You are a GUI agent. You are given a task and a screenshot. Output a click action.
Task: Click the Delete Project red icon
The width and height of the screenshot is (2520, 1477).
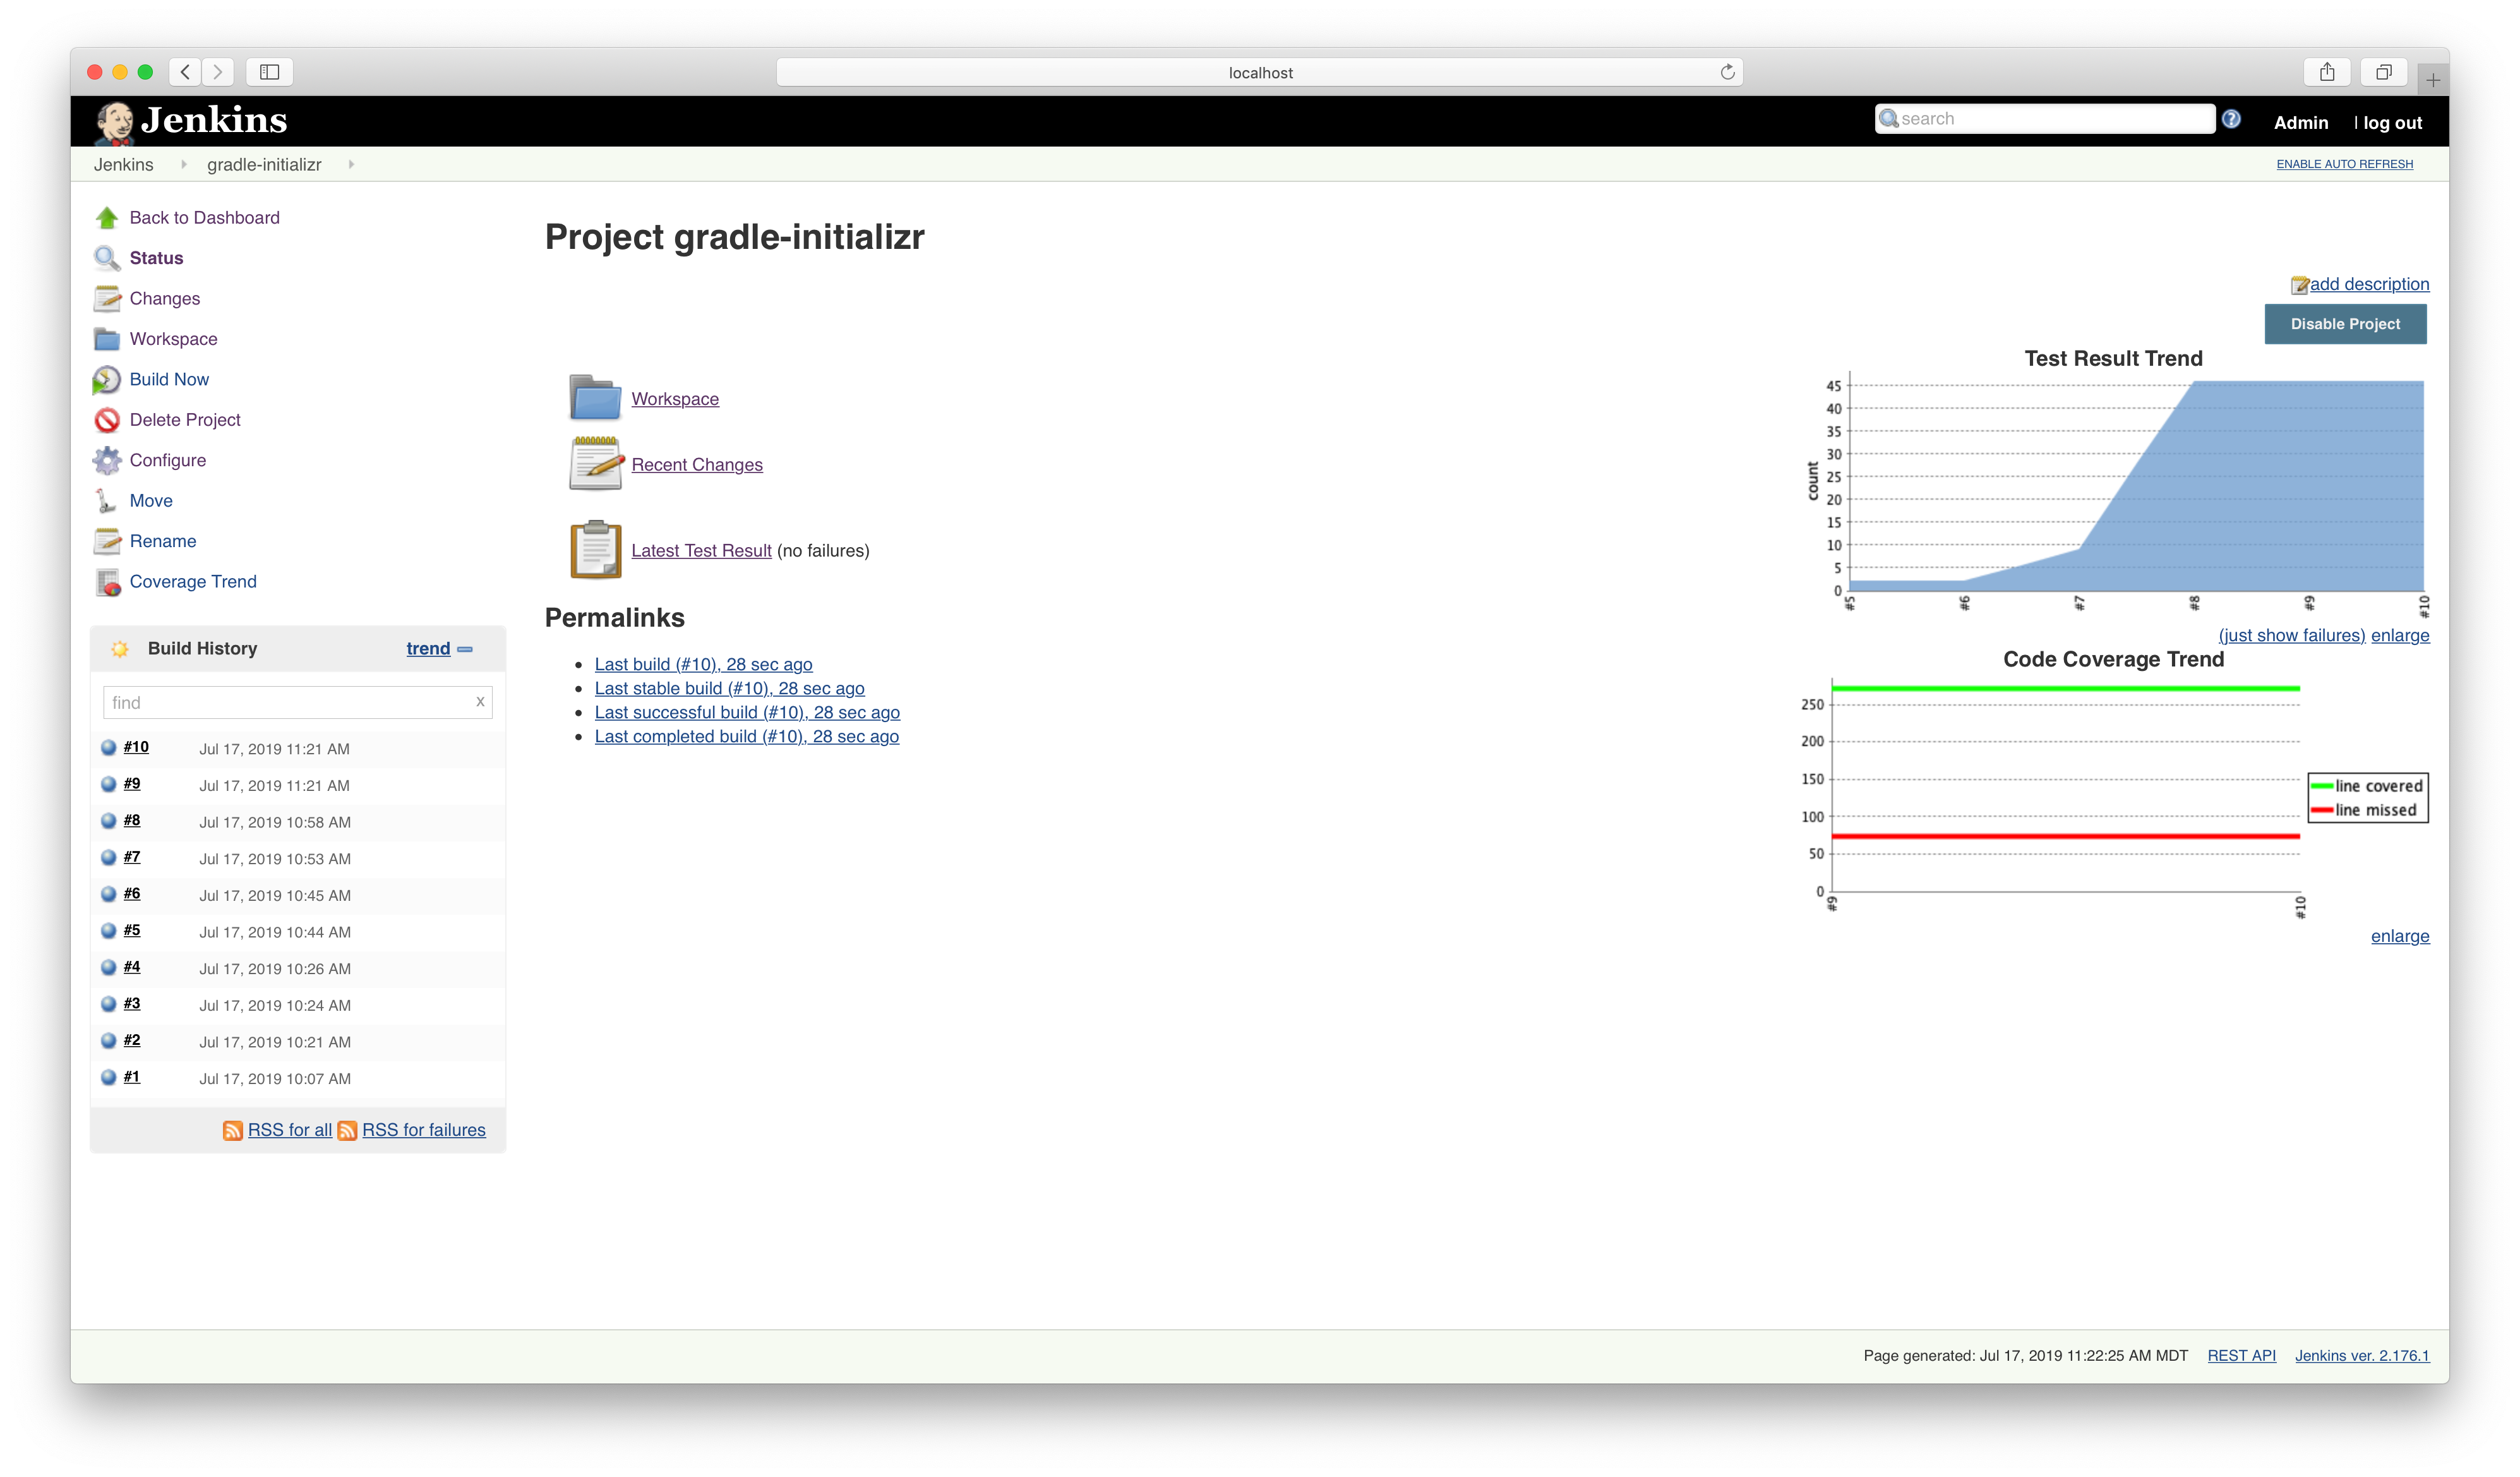pyautogui.click(x=106, y=420)
